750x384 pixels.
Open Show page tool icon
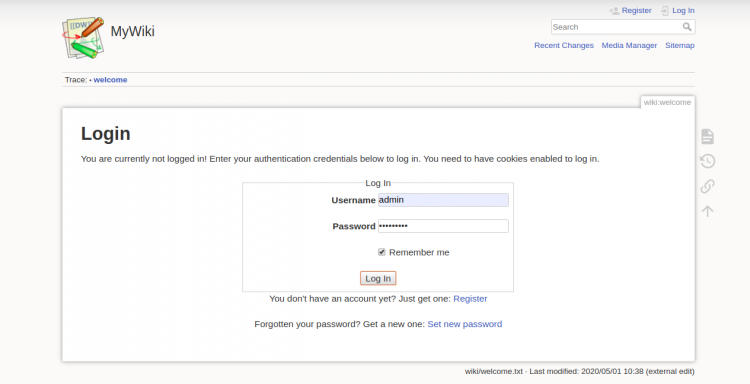click(707, 136)
